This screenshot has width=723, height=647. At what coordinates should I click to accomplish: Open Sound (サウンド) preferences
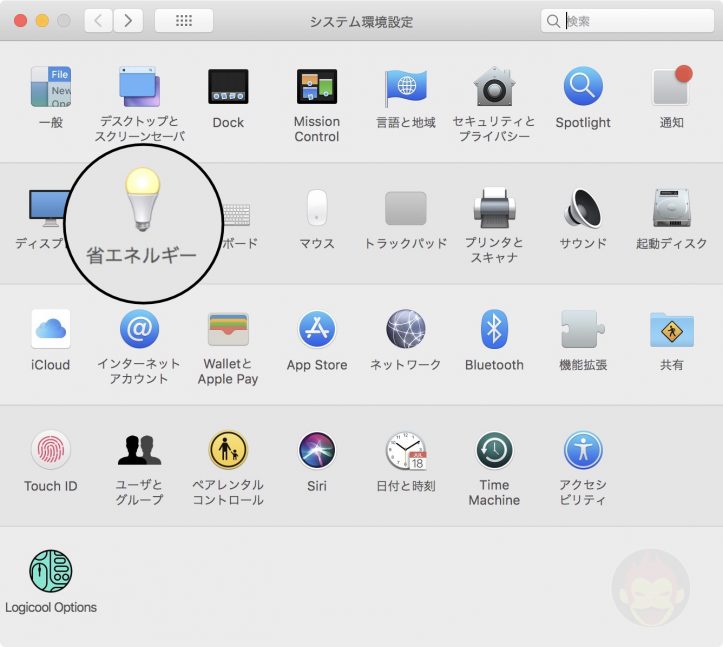[x=583, y=208]
